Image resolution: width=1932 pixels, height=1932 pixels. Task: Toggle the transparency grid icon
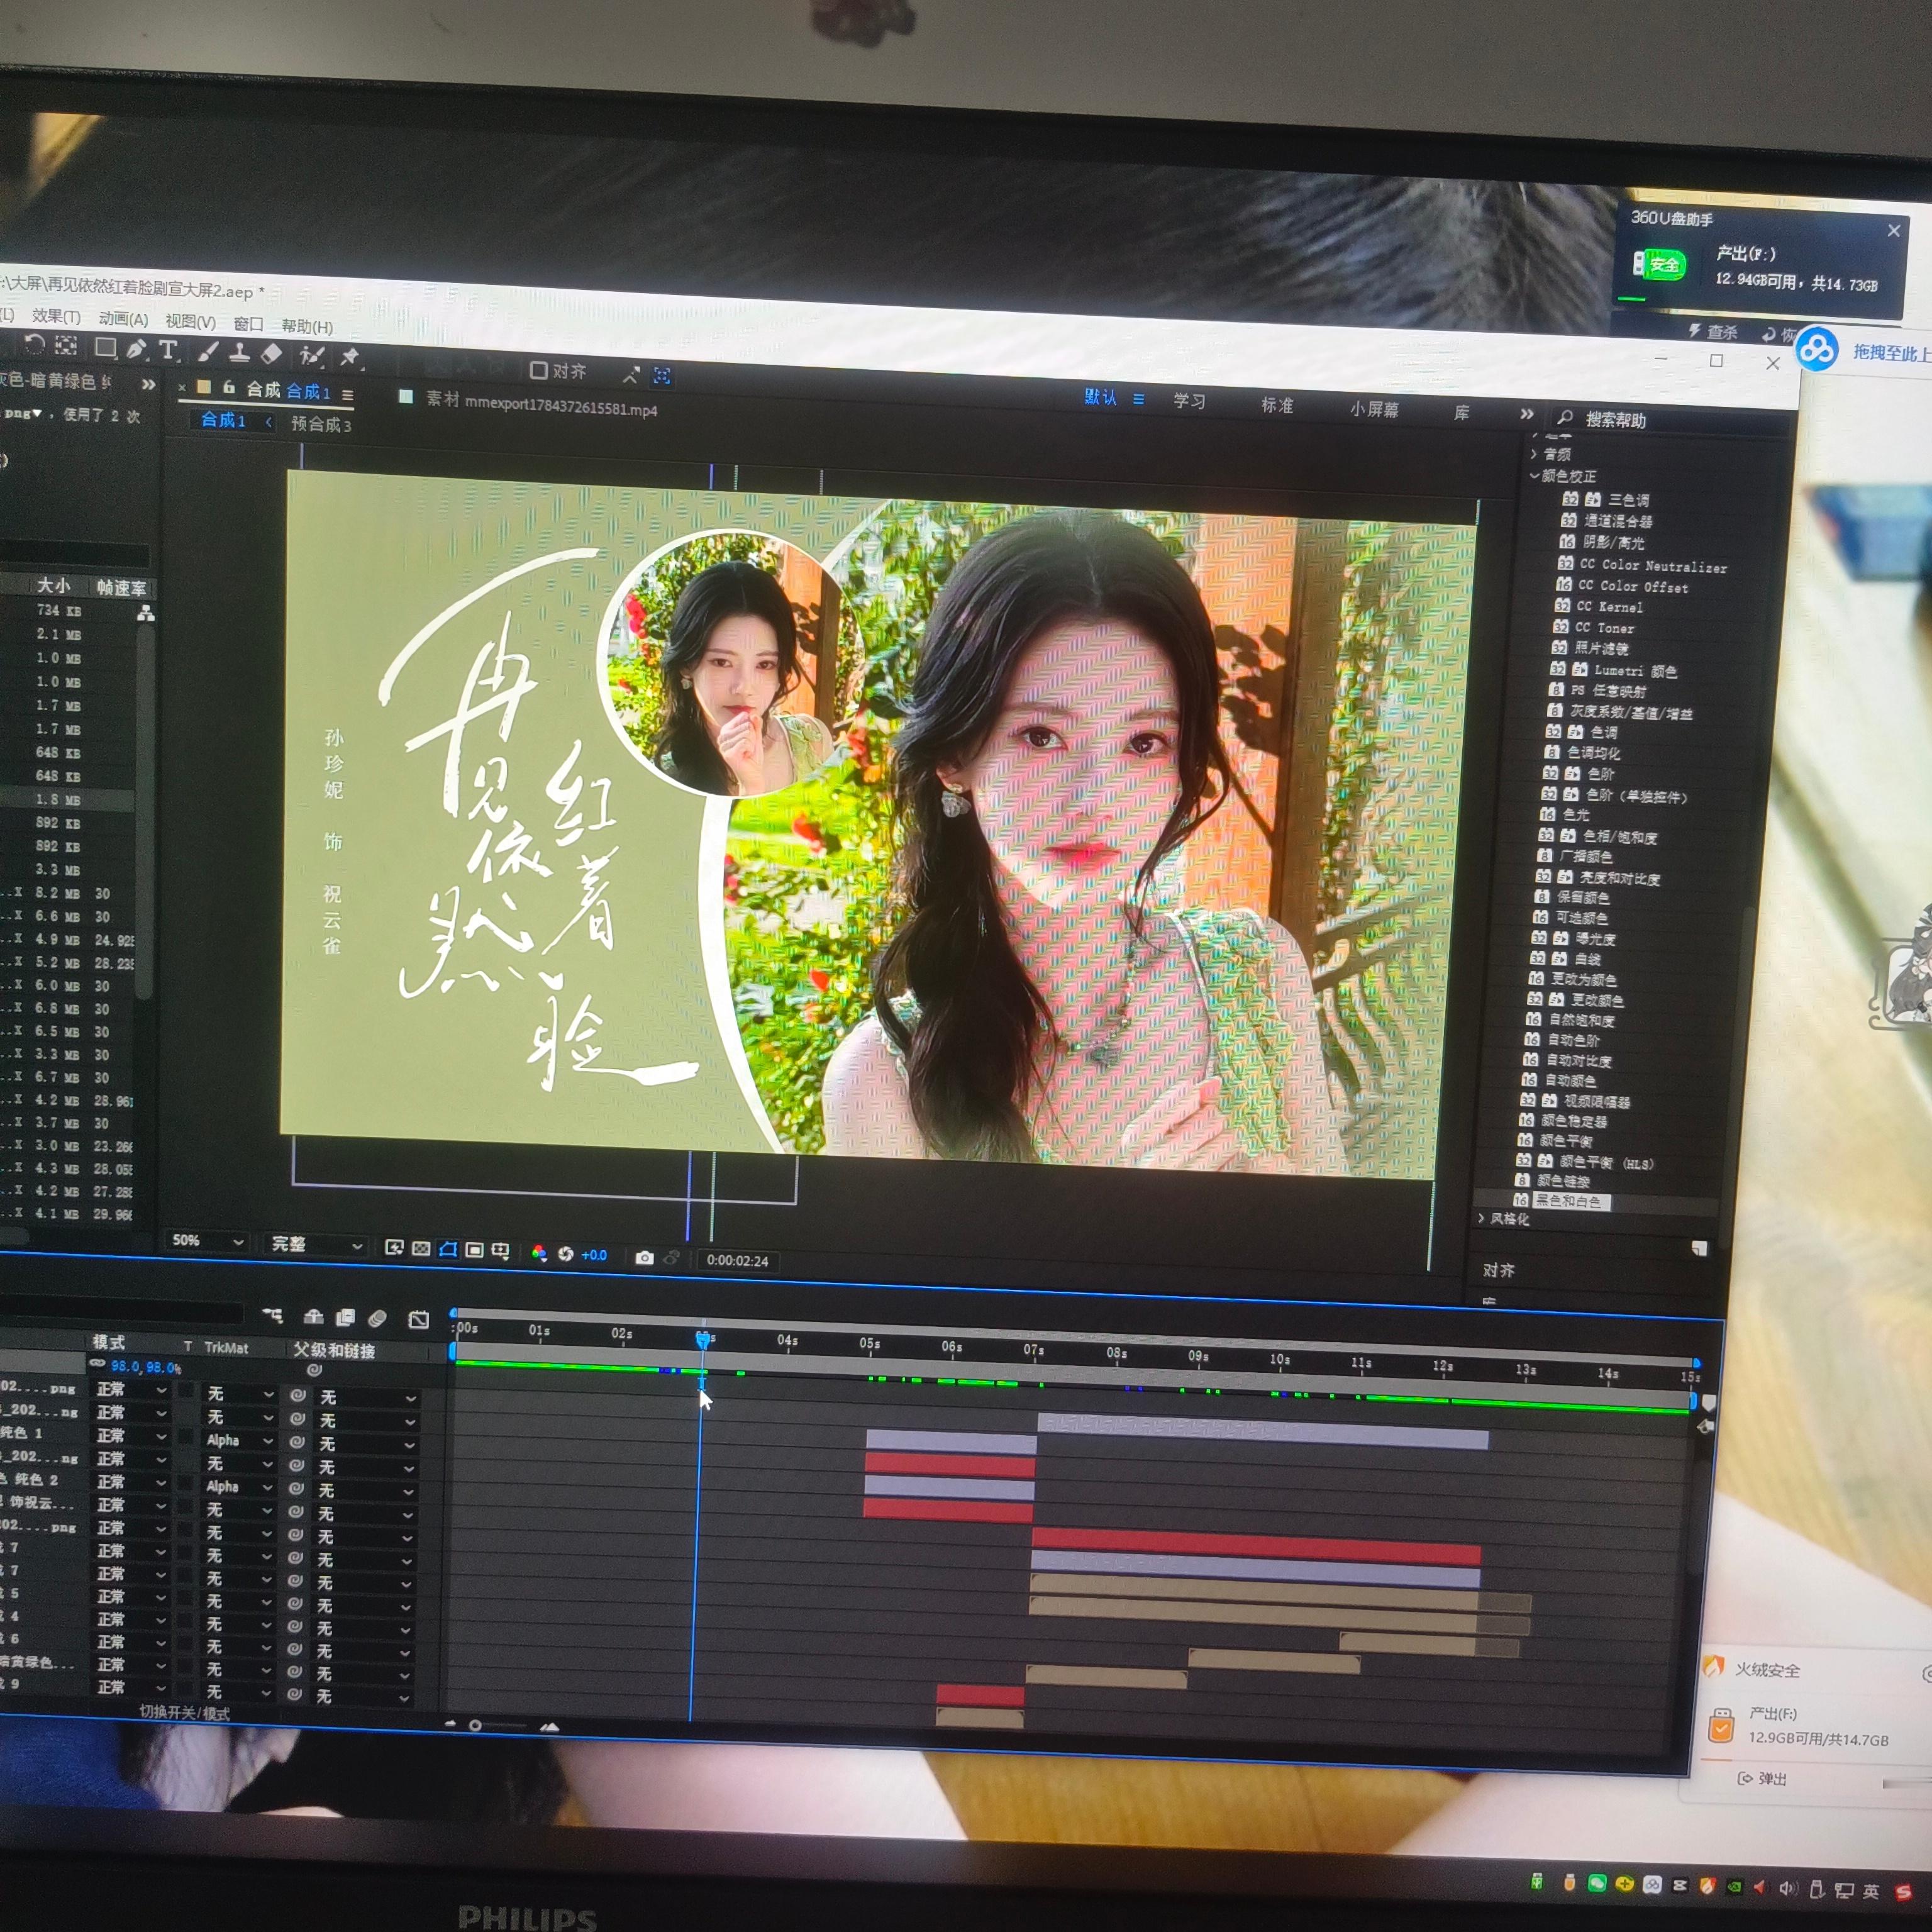tap(421, 1249)
